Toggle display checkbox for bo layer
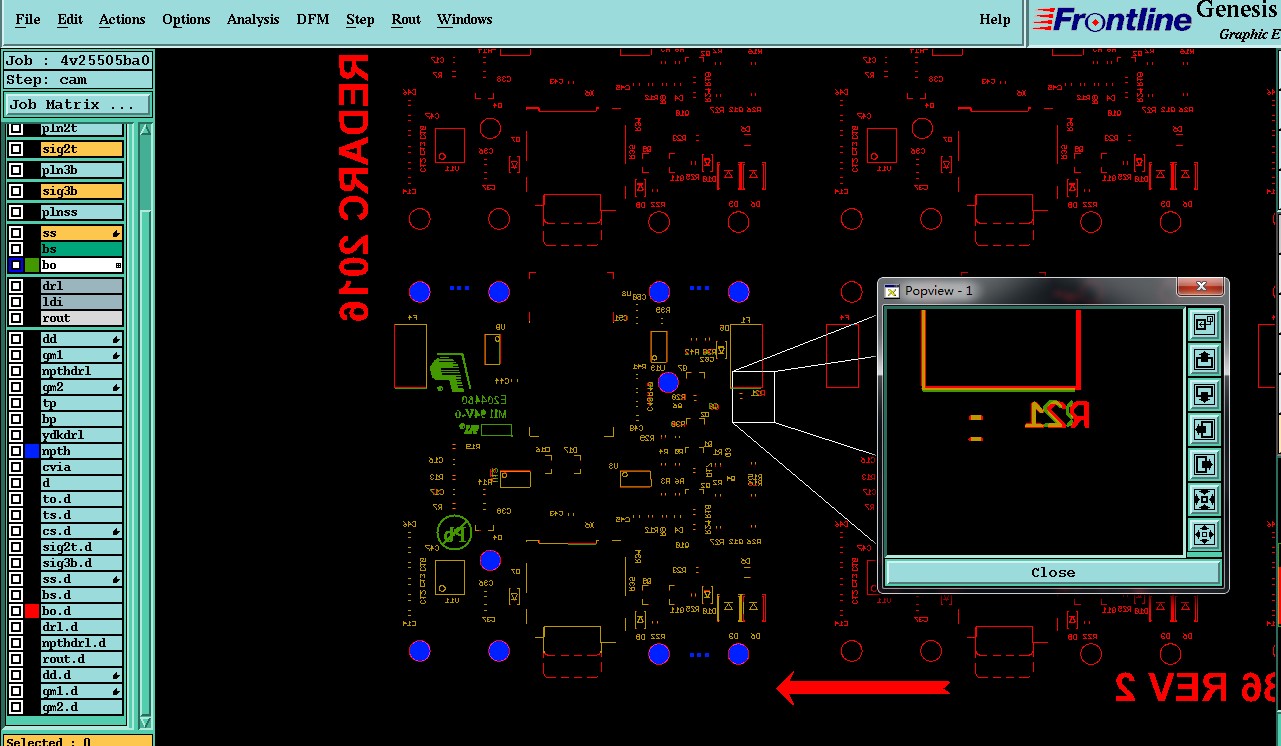Screen dimensions: 1281x746 coord(15,265)
